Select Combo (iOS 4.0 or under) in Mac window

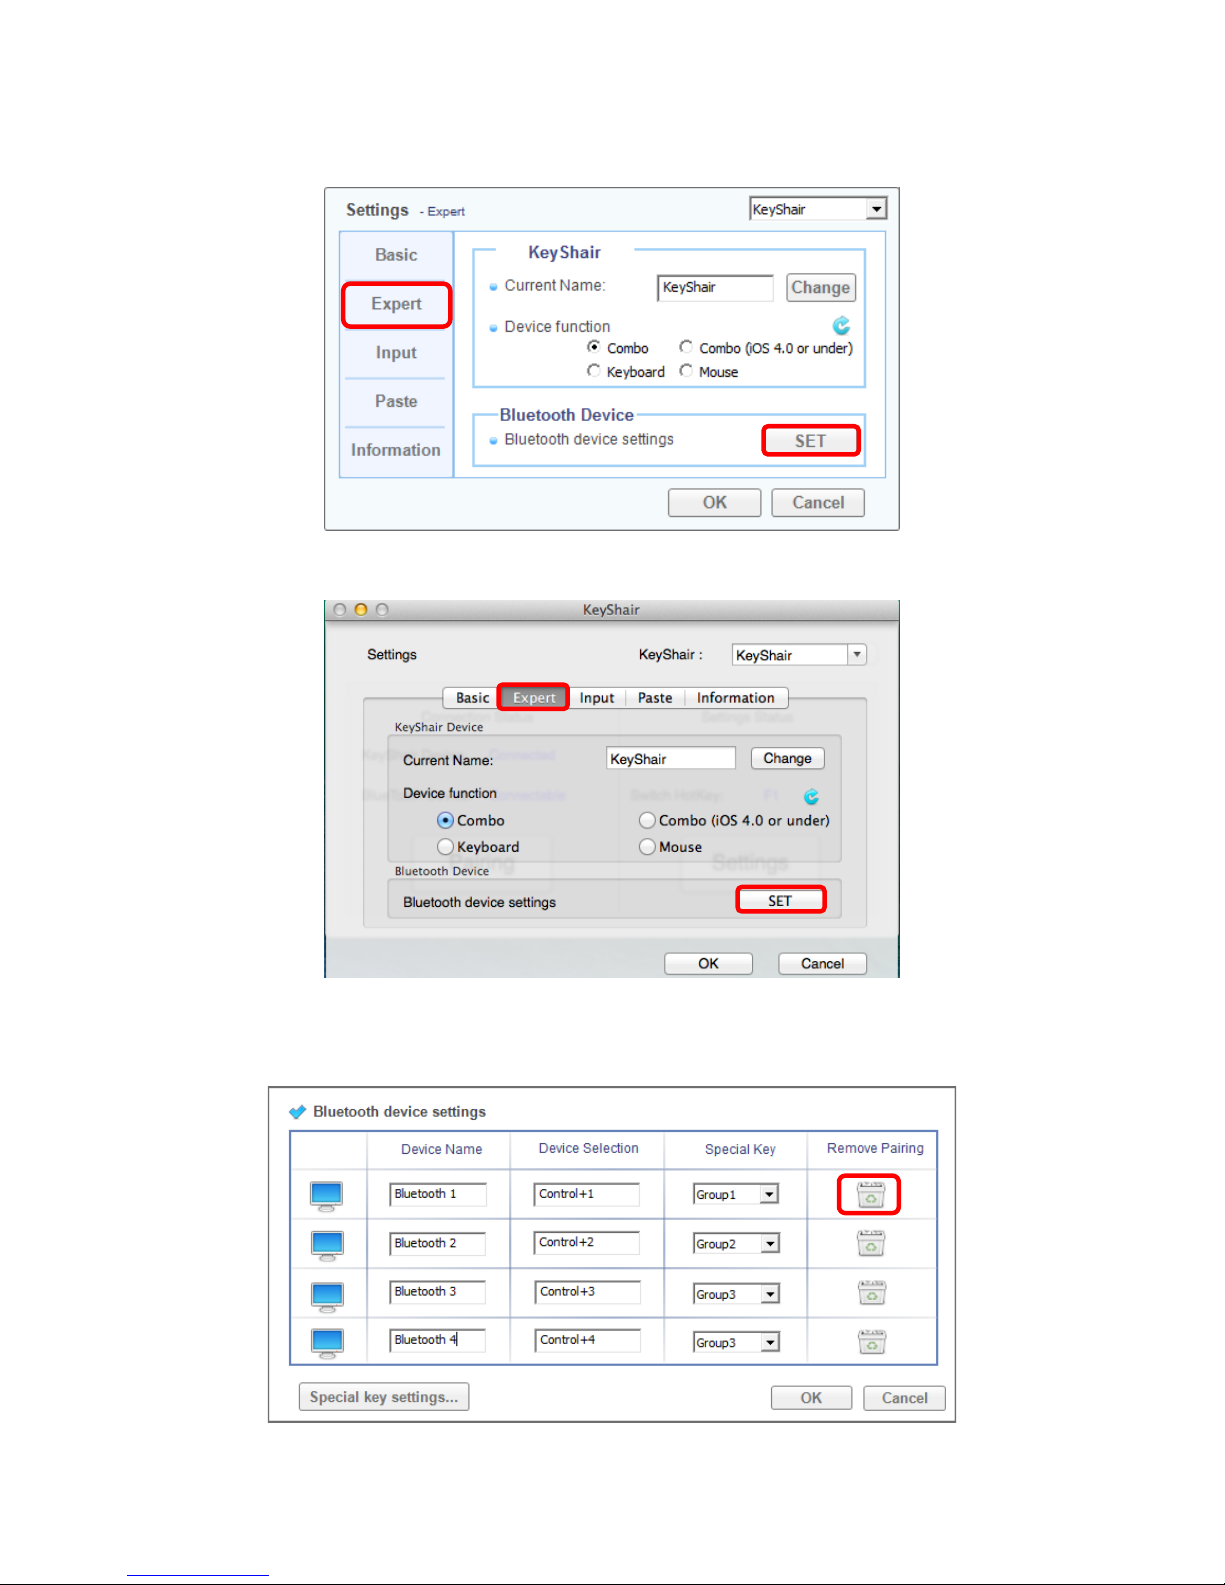[647, 820]
